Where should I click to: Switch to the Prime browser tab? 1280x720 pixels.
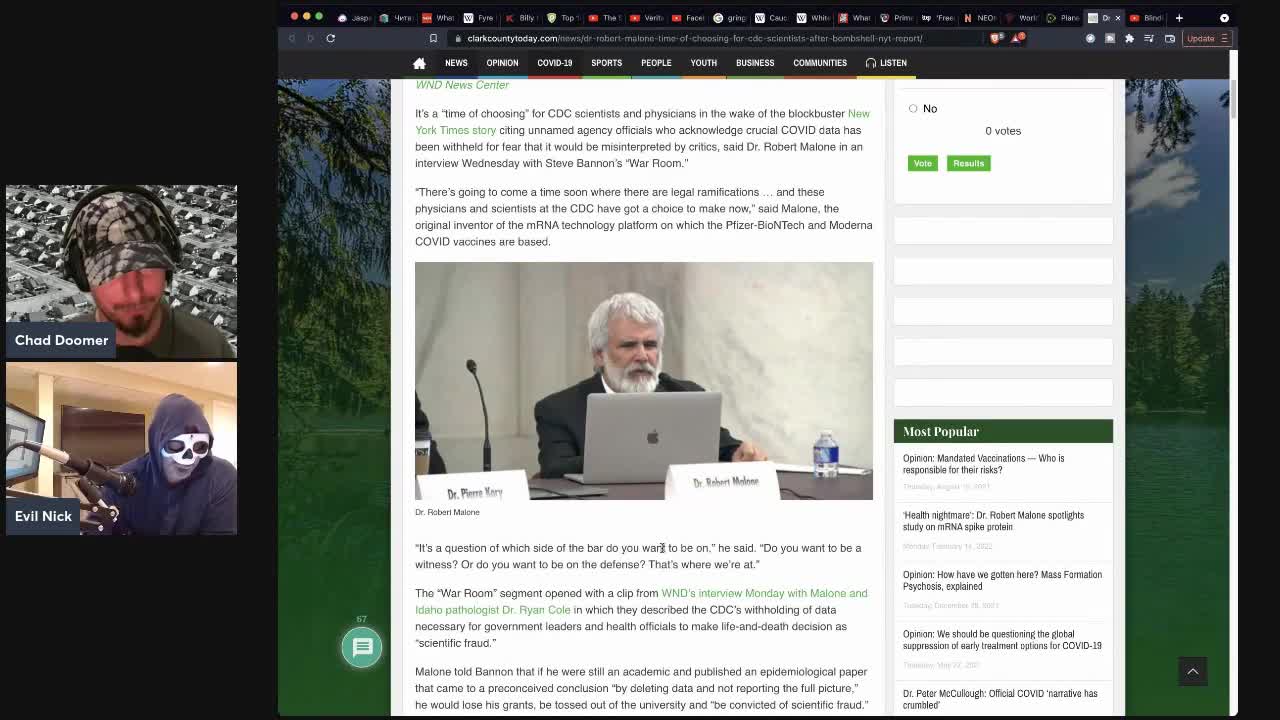899,17
